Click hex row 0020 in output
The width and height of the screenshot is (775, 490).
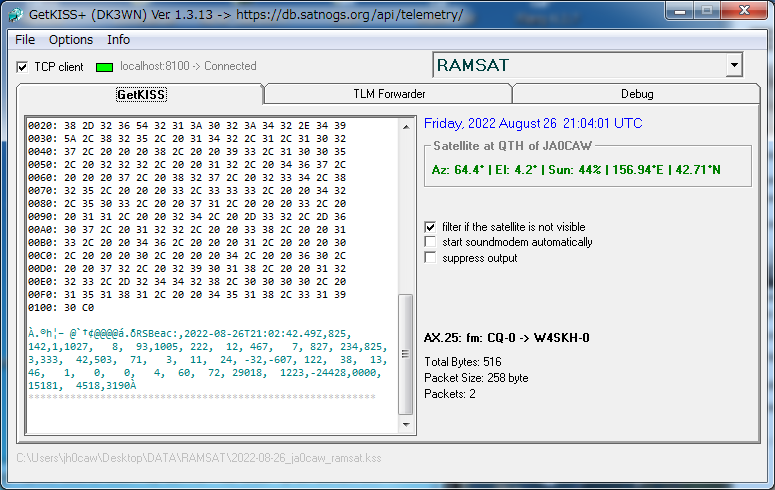187,126
